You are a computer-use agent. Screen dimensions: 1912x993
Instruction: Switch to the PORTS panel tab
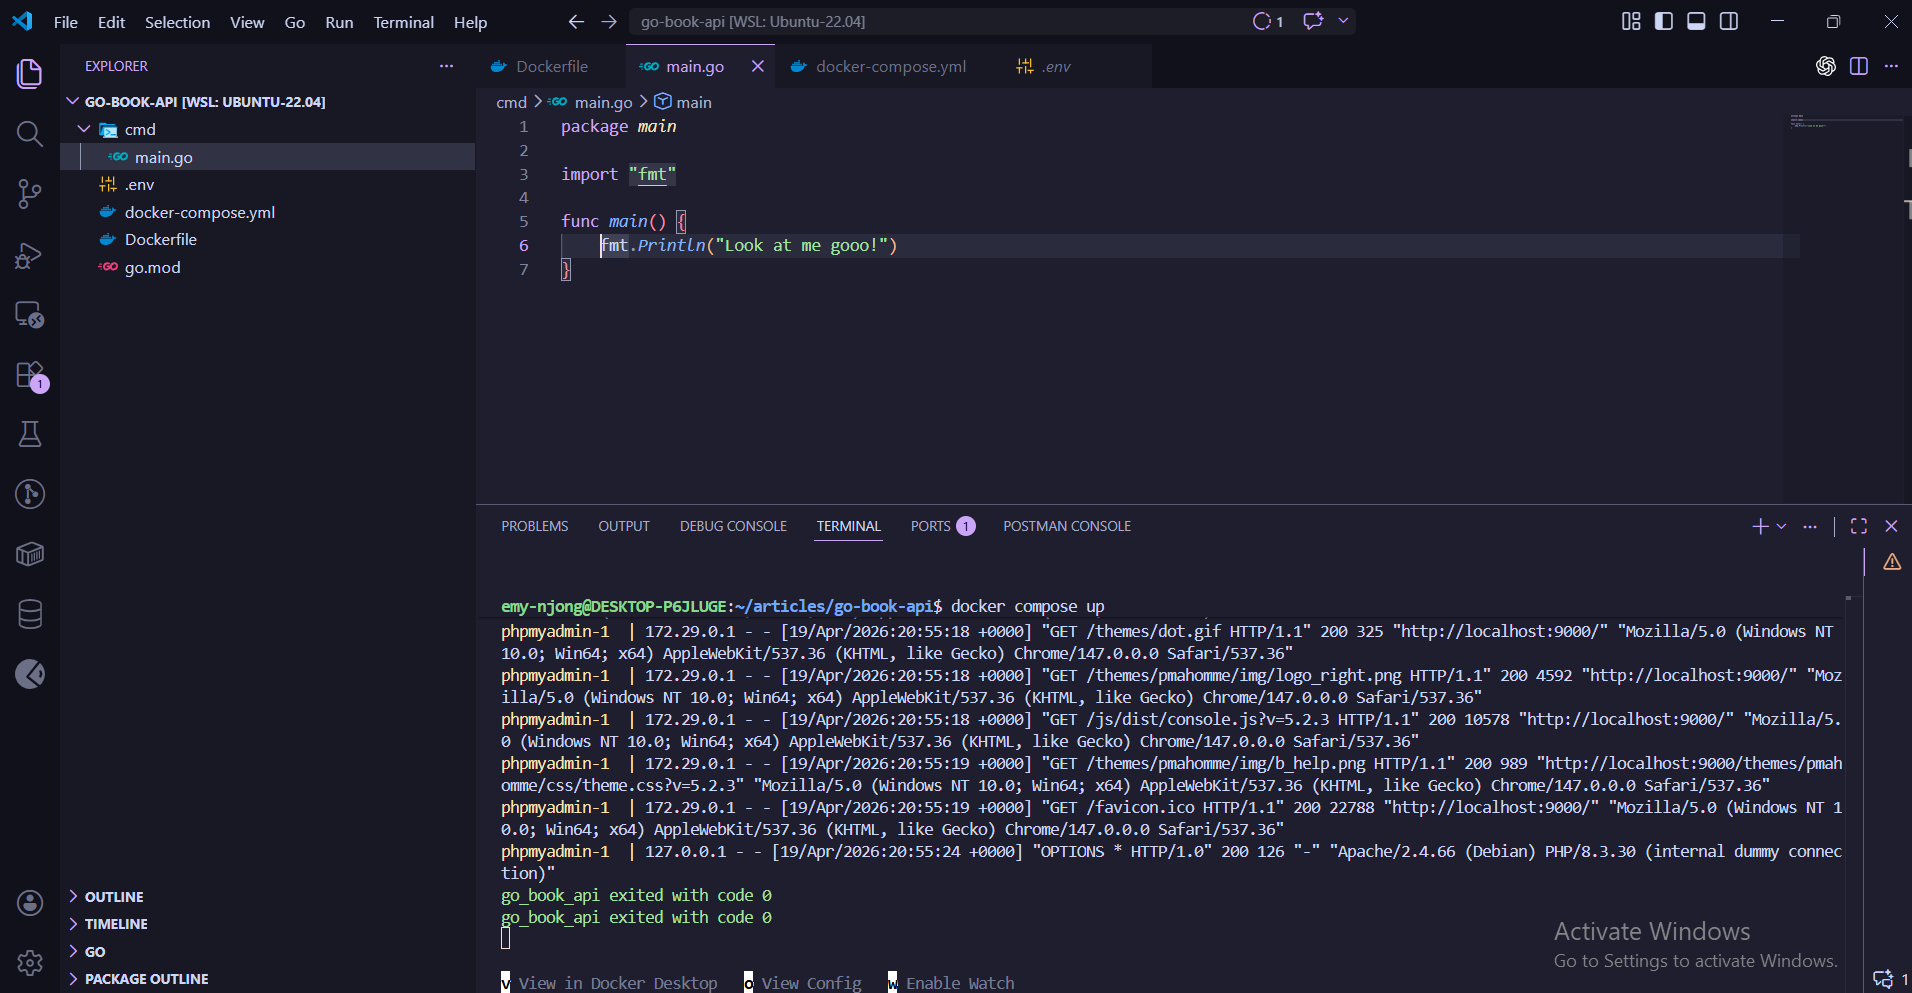[x=930, y=526]
